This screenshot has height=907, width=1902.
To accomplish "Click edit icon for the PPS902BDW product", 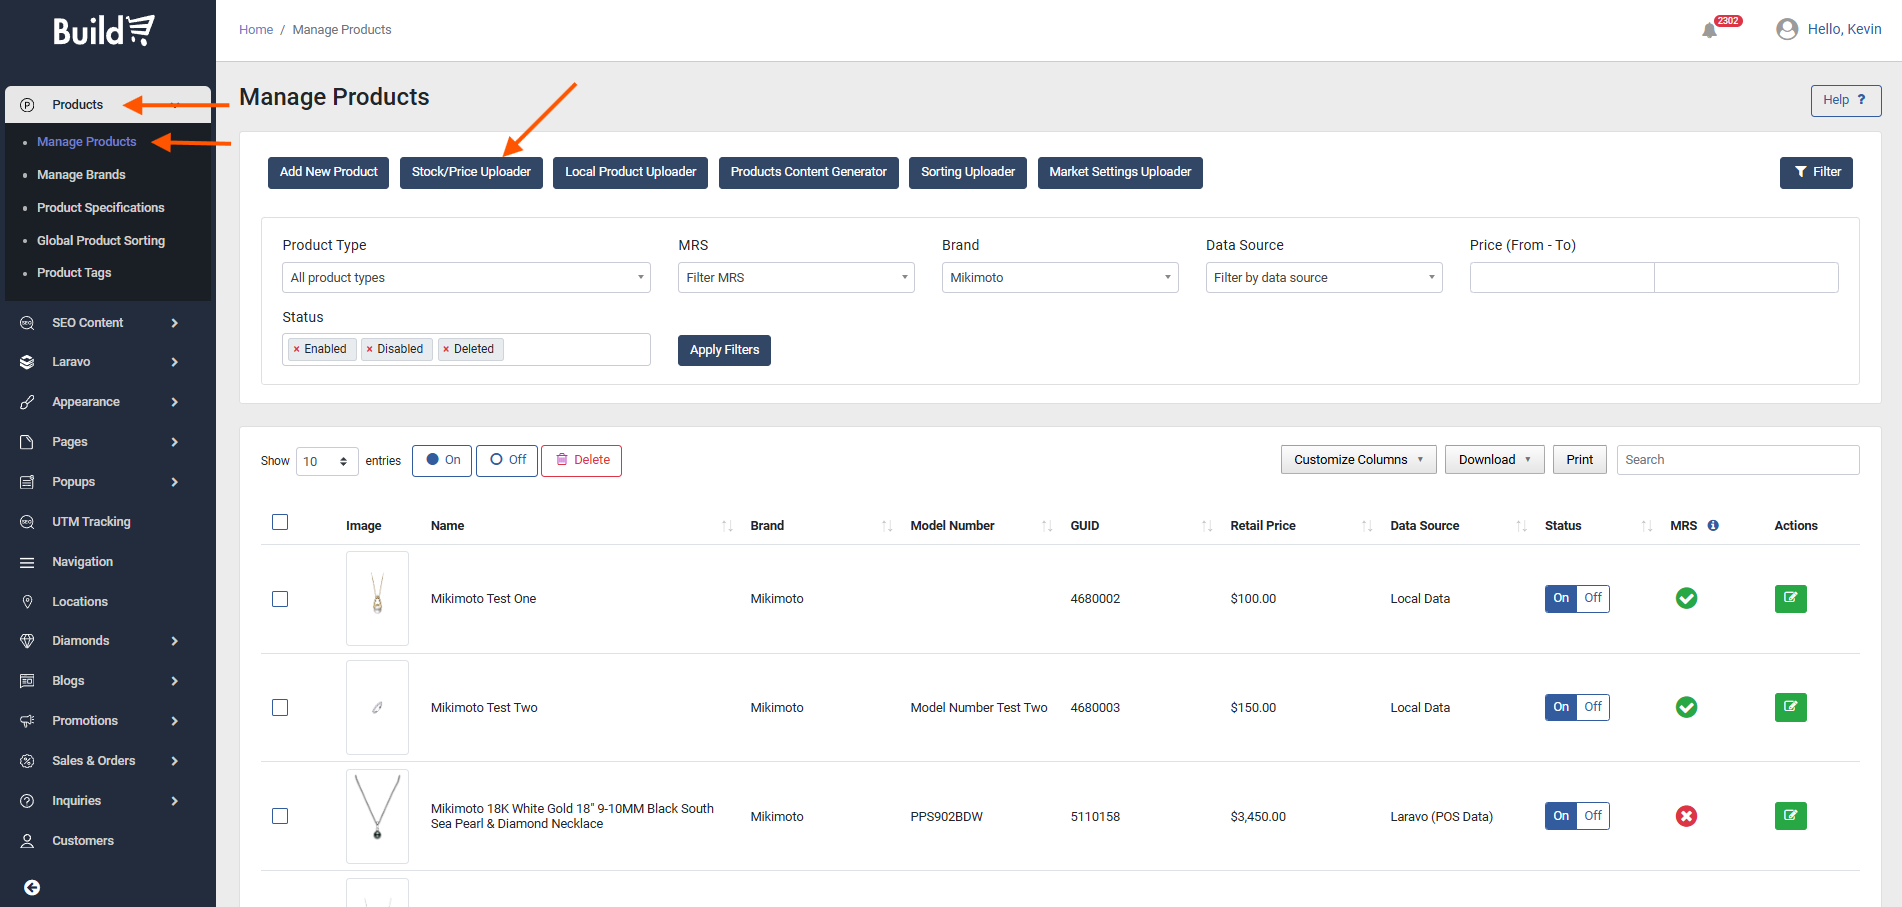I will tap(1790, 816).
